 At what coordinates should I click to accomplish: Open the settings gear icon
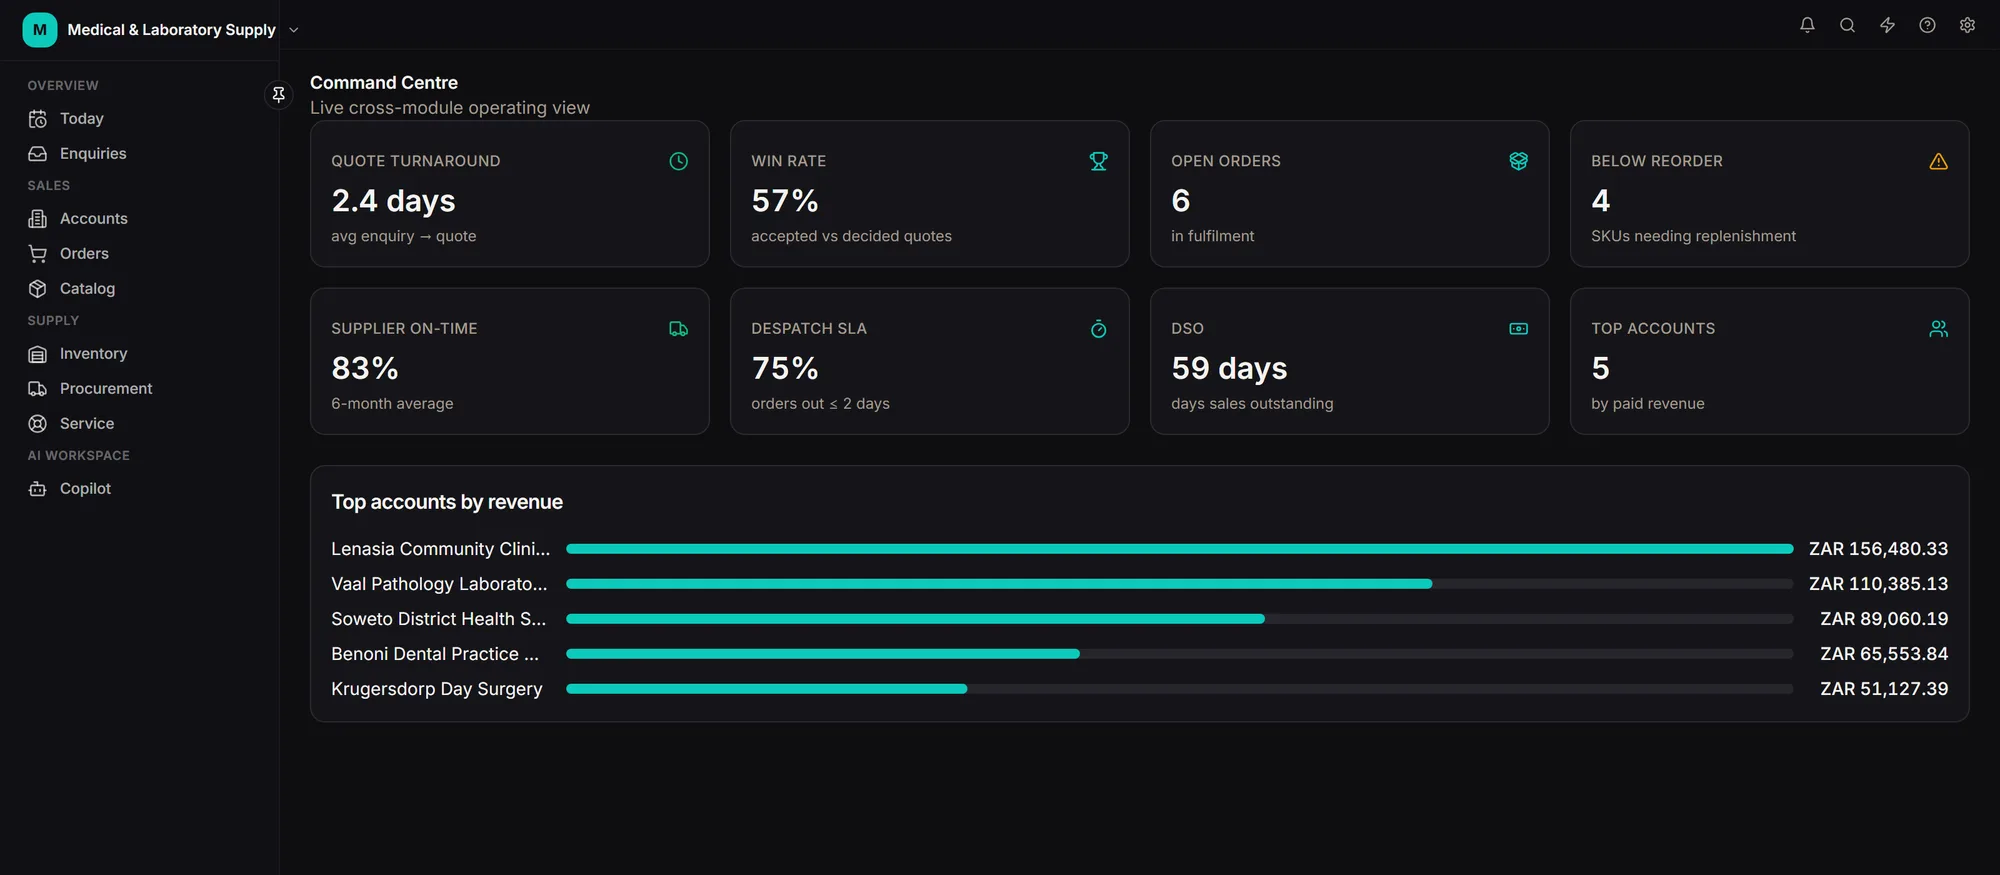tap(1967, 25)
